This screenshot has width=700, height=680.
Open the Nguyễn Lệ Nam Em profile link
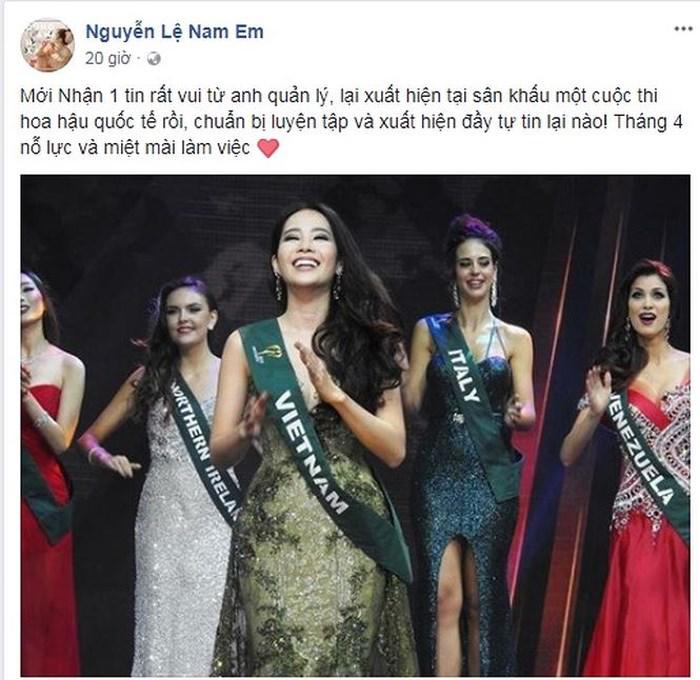[174, 32]
